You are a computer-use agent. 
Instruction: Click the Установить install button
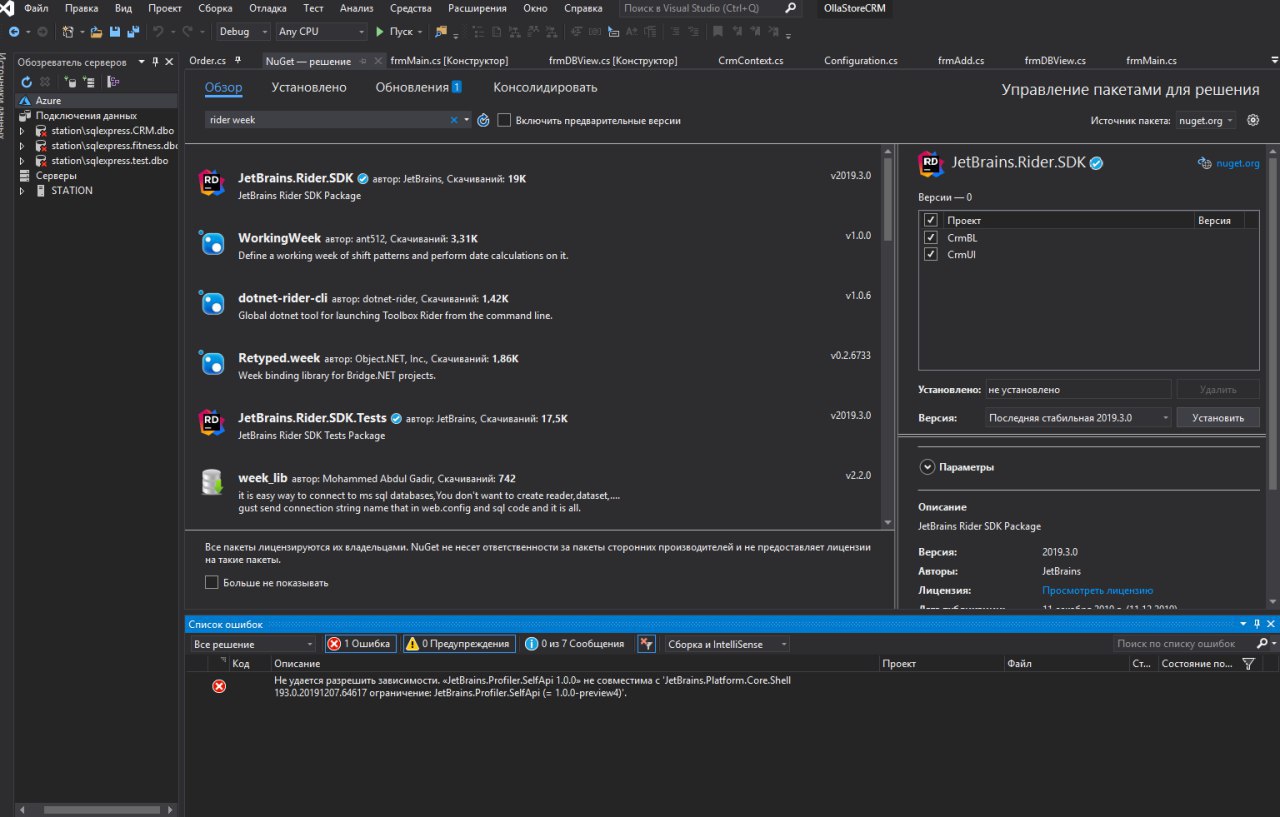pyautogui.click(x=1217, y=418)
